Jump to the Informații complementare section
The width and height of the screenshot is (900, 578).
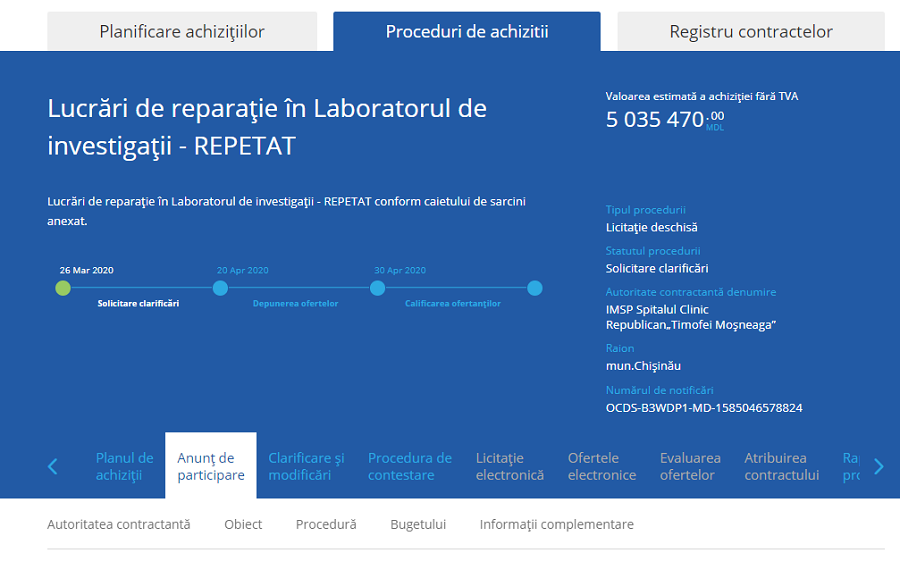pyautogui.click(x=557, y=524)
